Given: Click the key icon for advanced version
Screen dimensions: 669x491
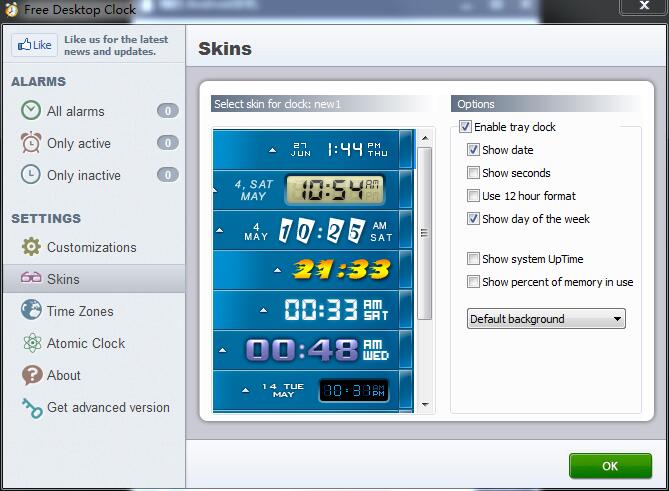Looking at the screenshot, I should [x=31, y=407].
